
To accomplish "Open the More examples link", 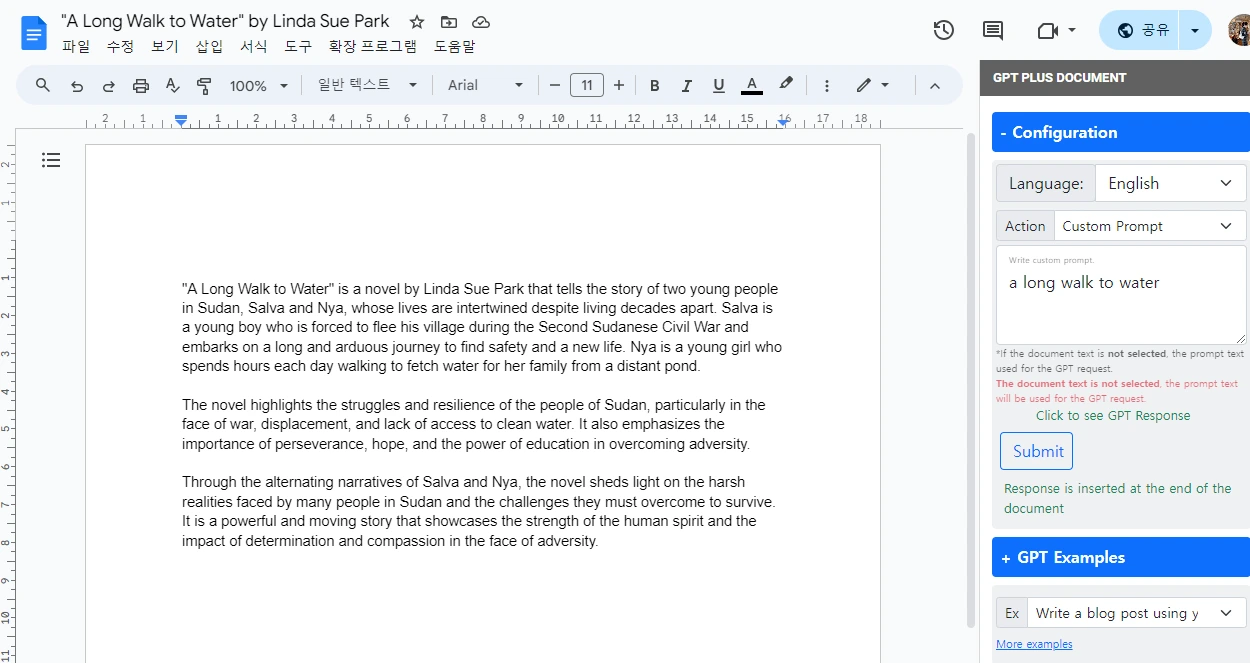I will click(x=1034, y=644).
